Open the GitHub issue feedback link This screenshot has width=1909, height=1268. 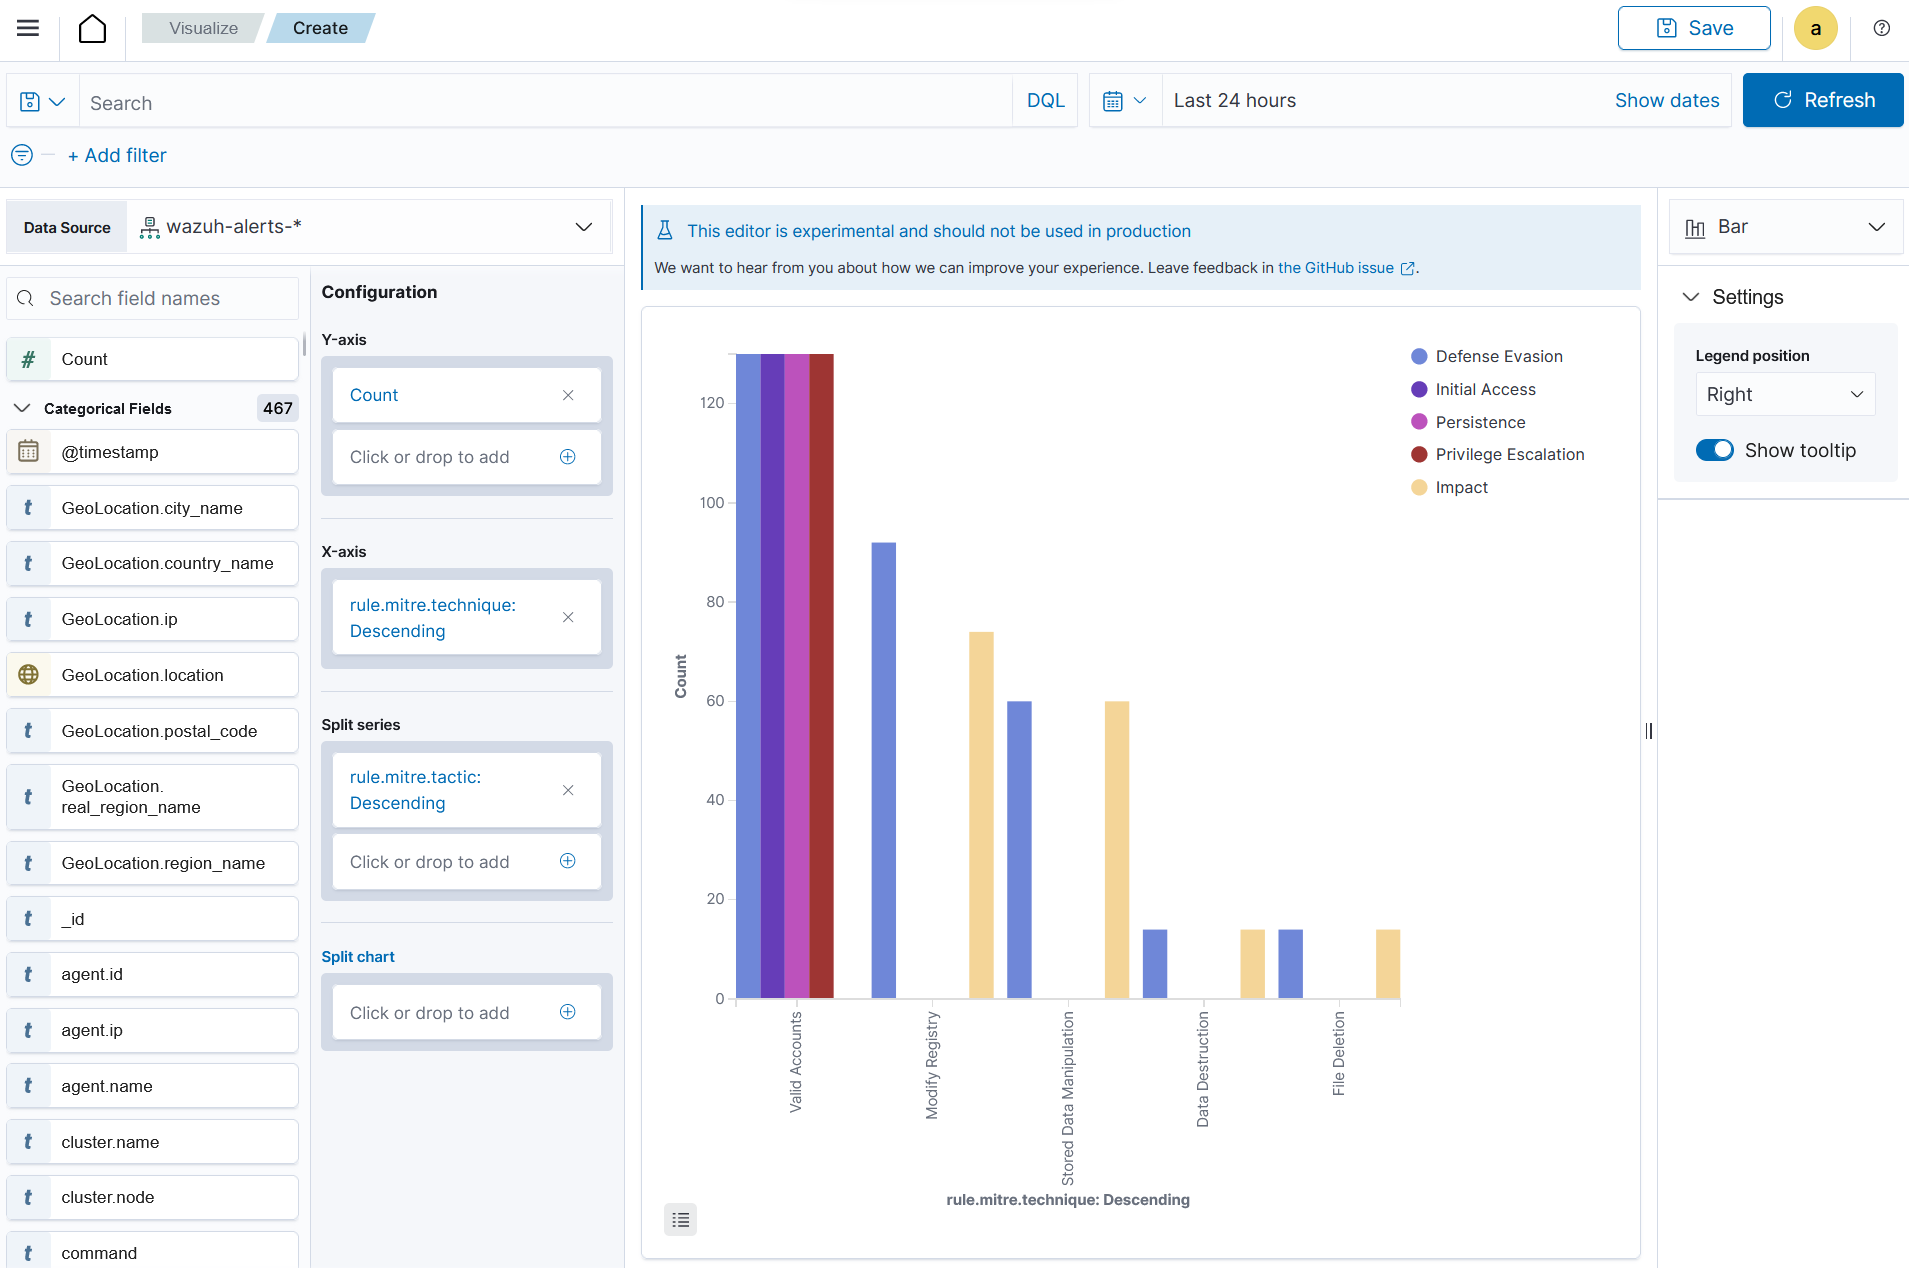tap(1335, 268)
